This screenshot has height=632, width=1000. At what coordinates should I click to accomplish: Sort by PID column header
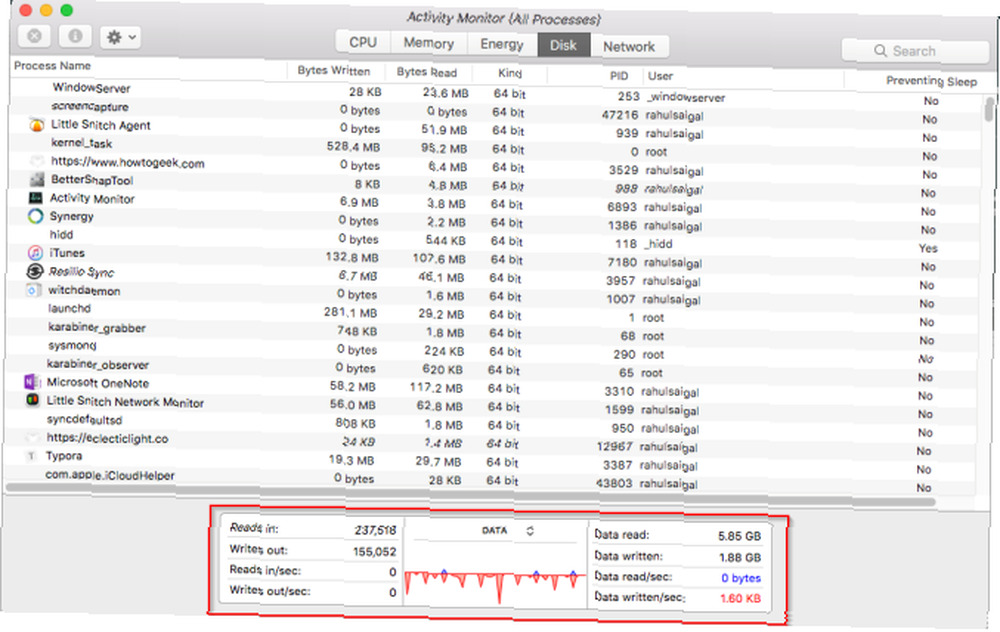619,75
